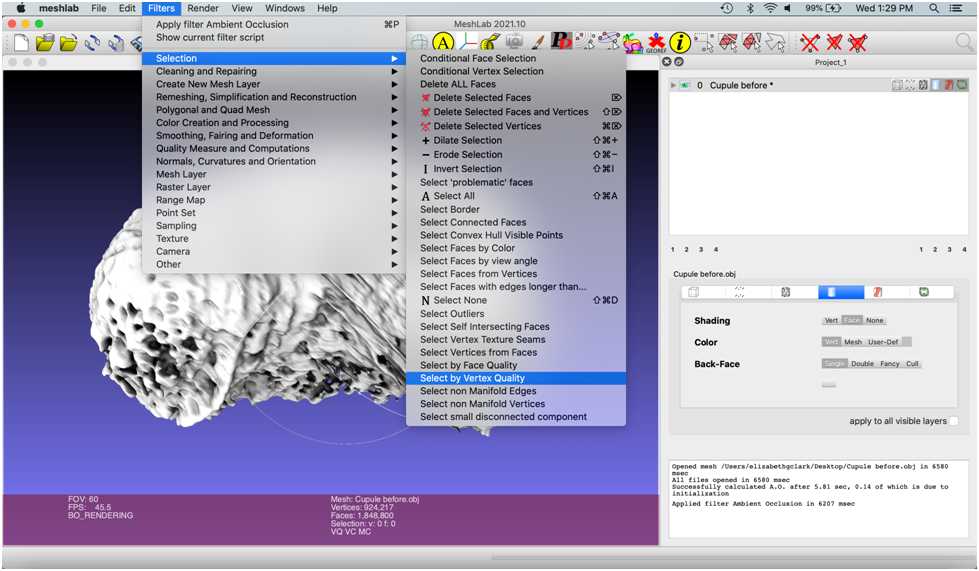The image size is (979, 571).
Task: Open the green edge decorator render tab
Action: pyautogui.click(x=923, y=292)
